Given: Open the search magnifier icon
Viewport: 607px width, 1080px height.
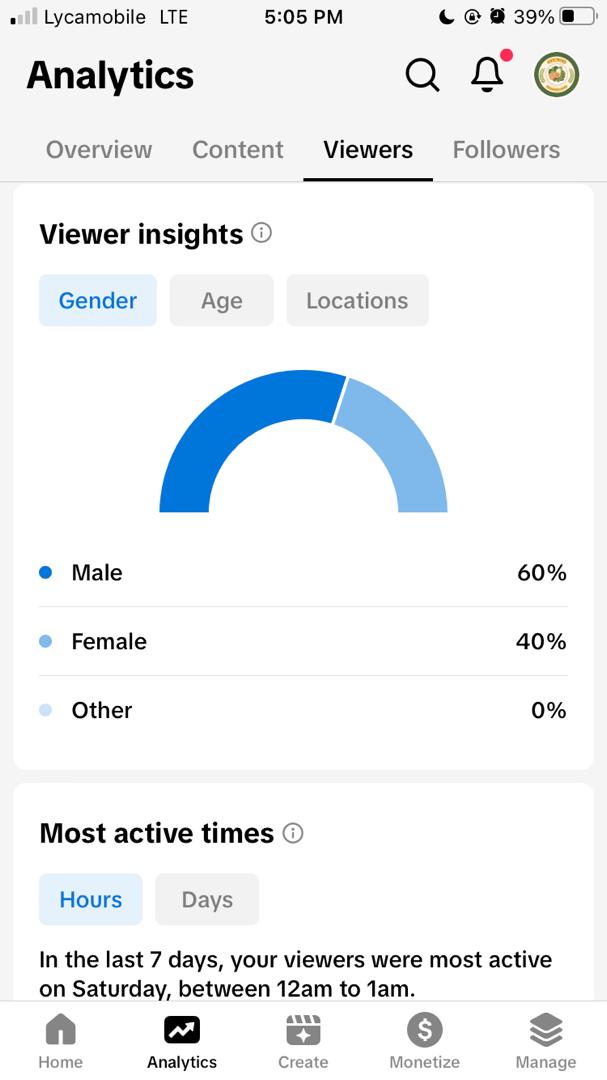Looking at the screenshot, I should (422, 74).
